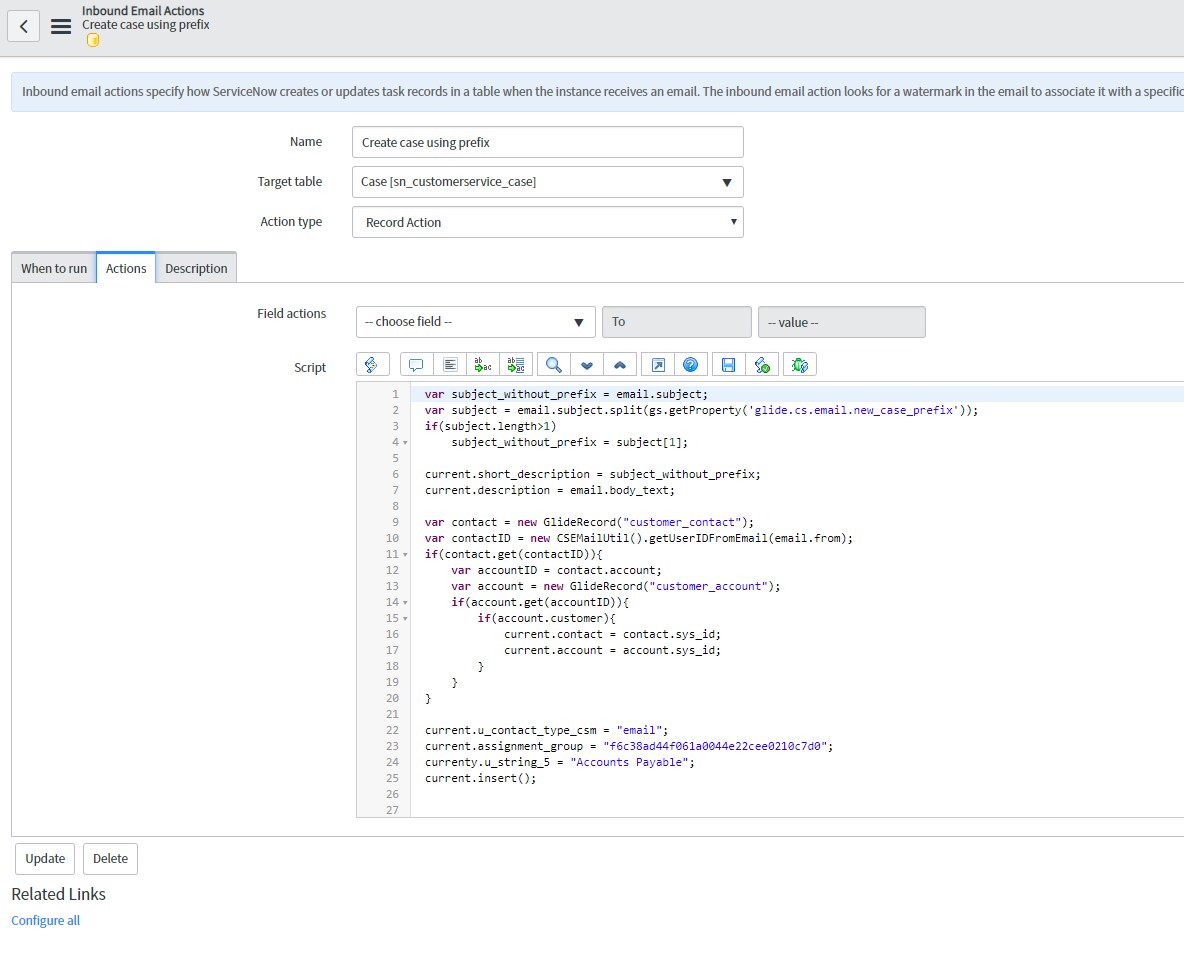Collapse the code fold at line 11

(x=405, y=555)
